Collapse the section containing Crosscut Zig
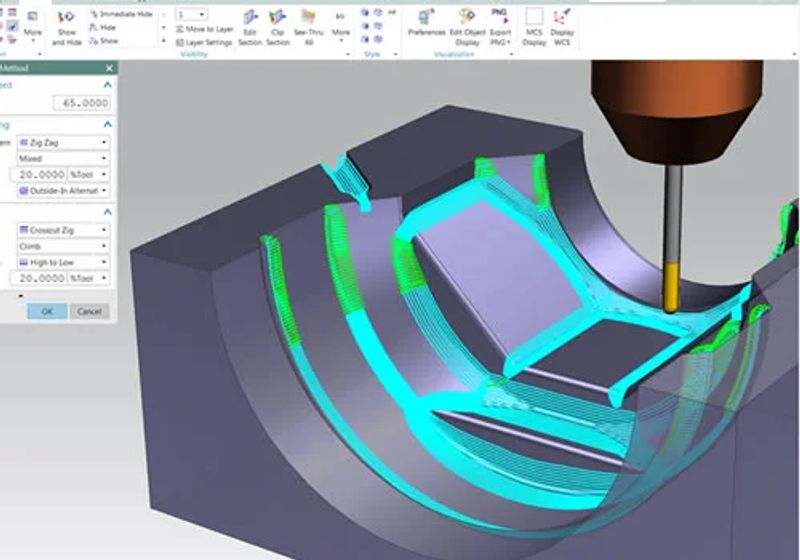Image resolution: width=800 pixels, height=560 pixels. 108,212
